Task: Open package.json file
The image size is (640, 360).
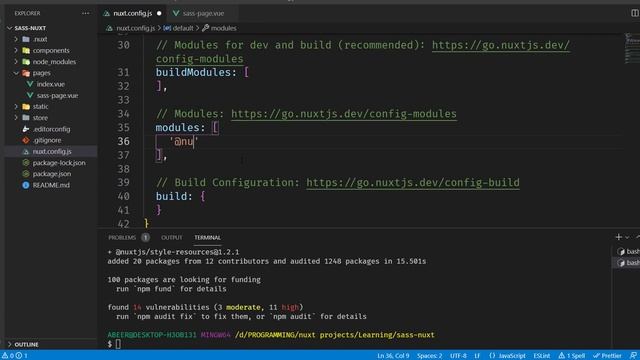Action: pos(52,174)
